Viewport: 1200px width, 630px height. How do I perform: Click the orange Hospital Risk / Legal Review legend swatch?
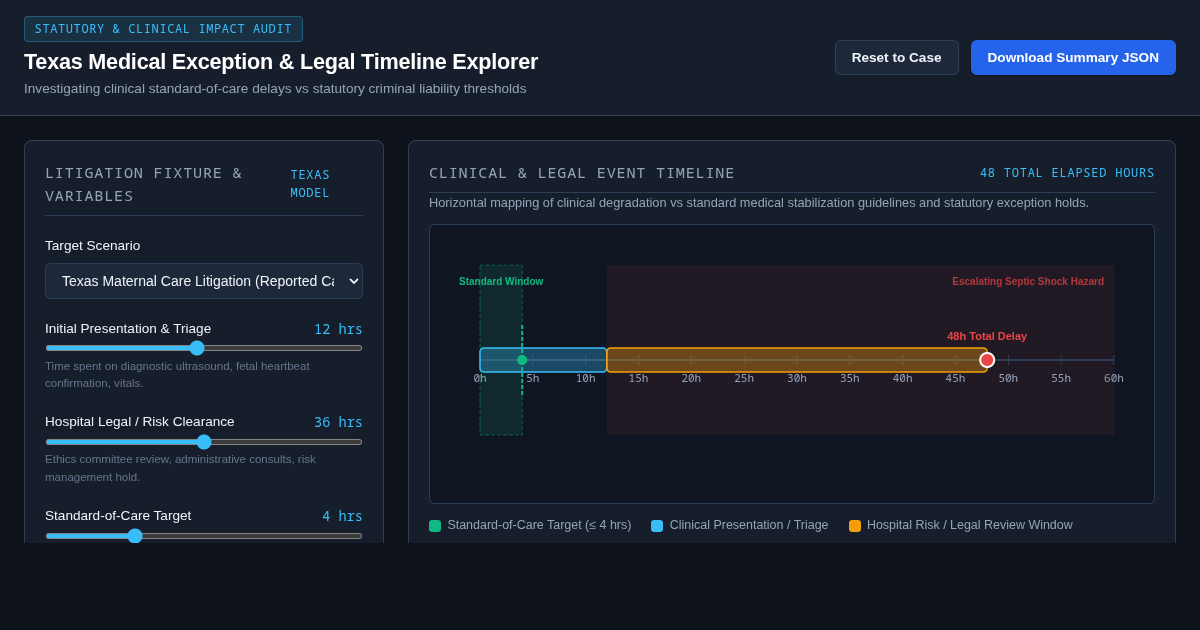(x=855, y=526)
